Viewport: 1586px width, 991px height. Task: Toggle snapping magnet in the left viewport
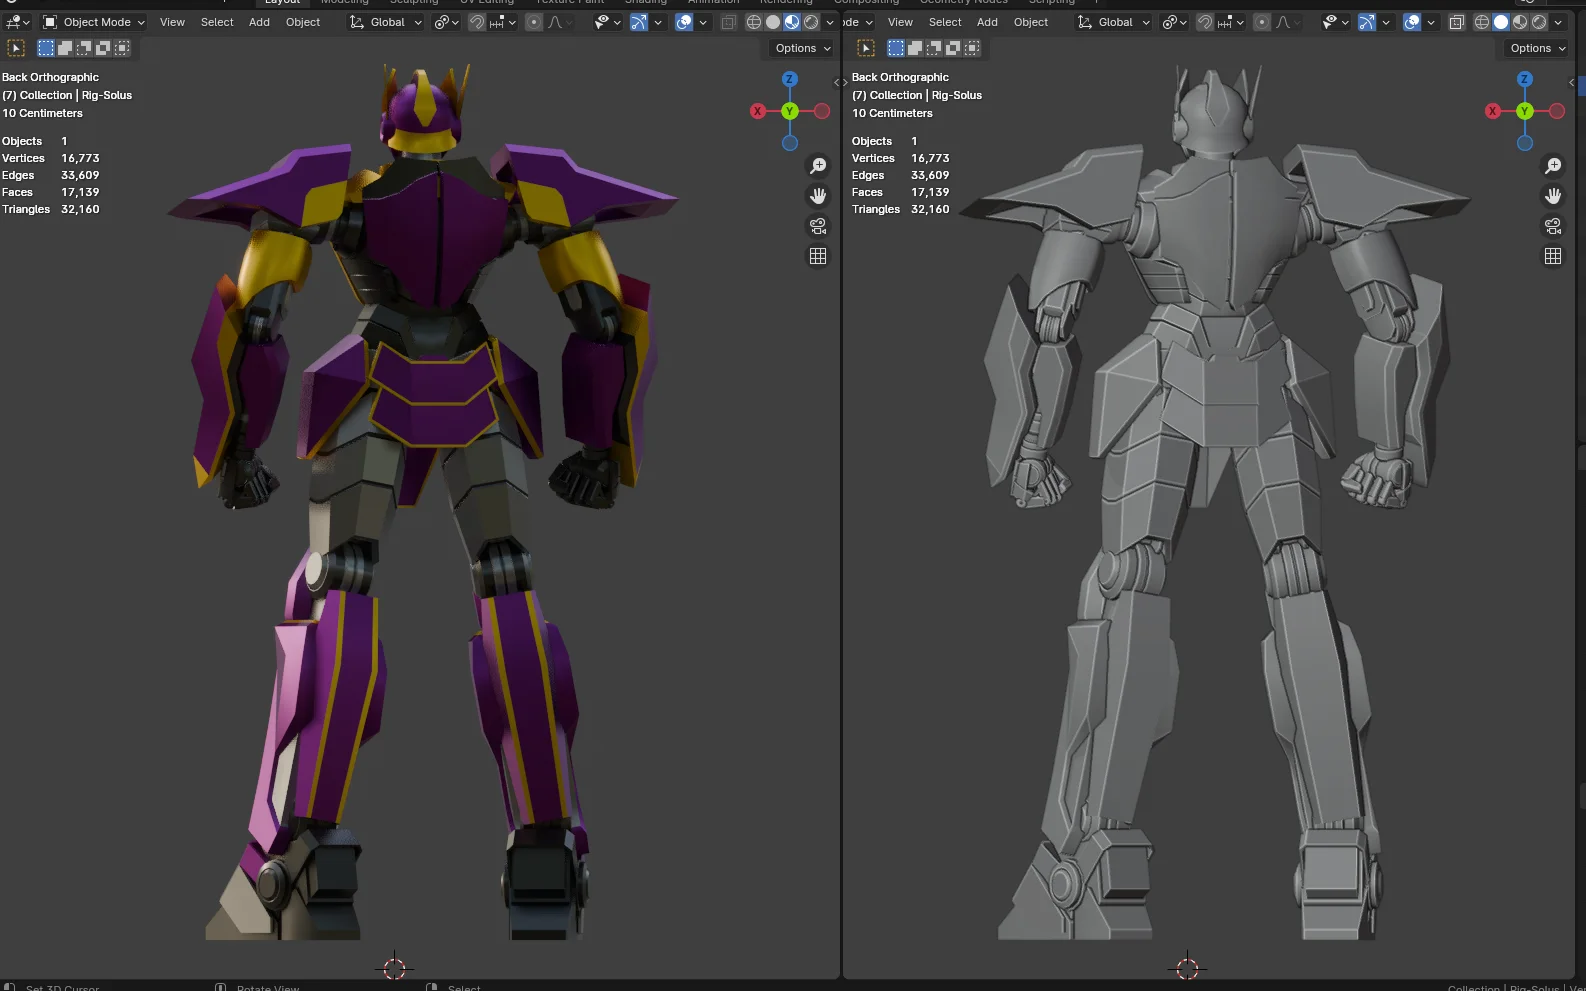coord(477,22)
